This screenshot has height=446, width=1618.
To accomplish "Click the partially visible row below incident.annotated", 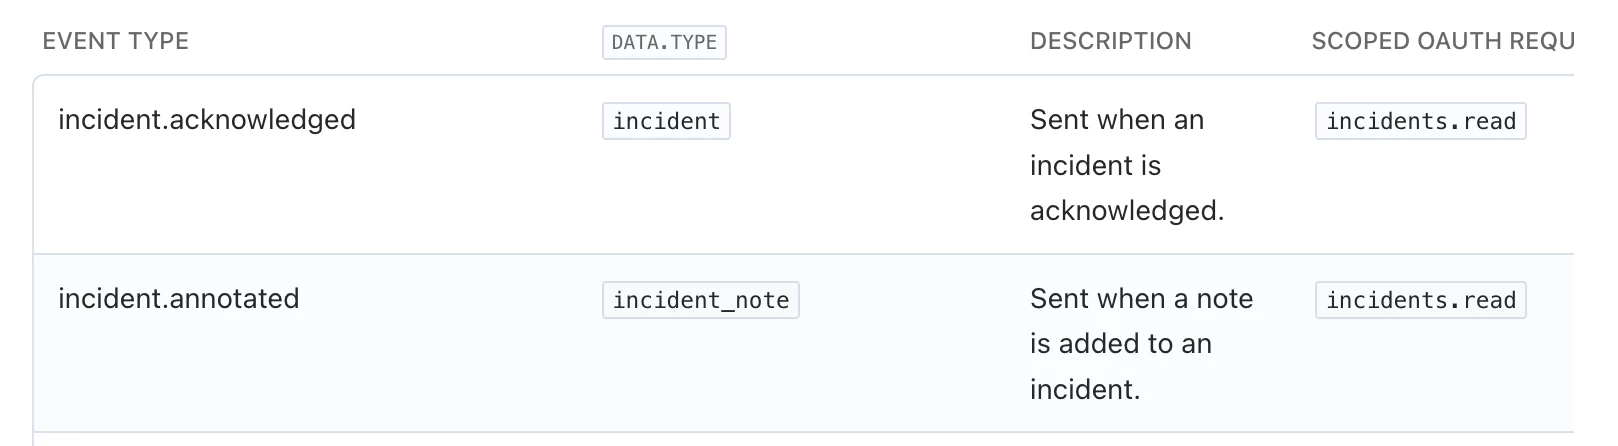I will click(804, 439).
